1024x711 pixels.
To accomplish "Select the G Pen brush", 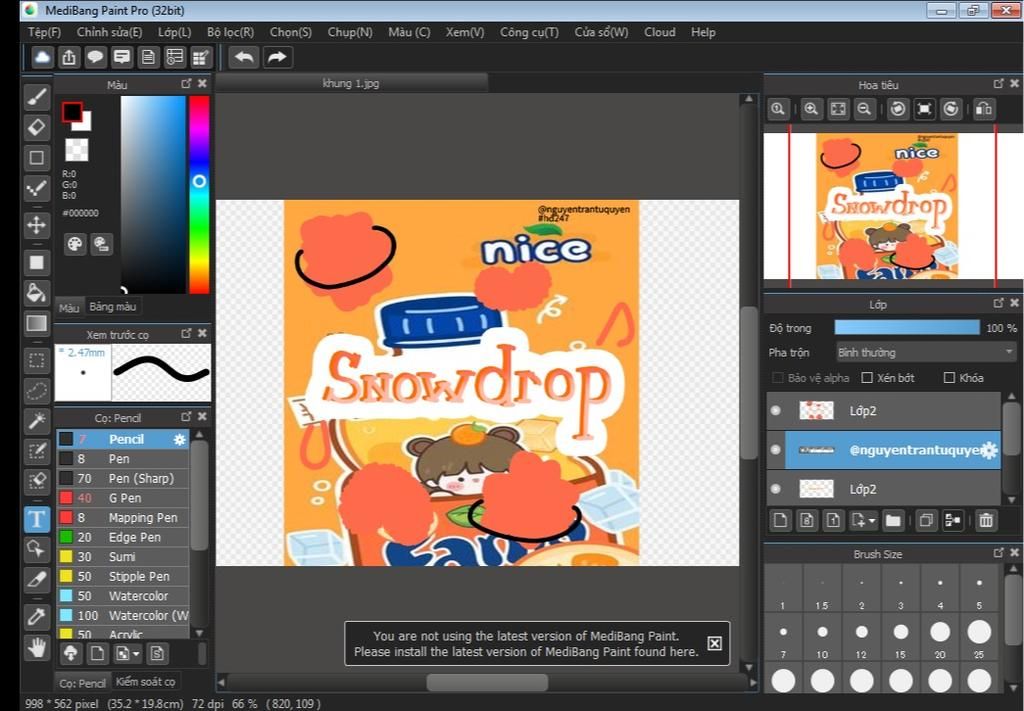I will (123, 498).
